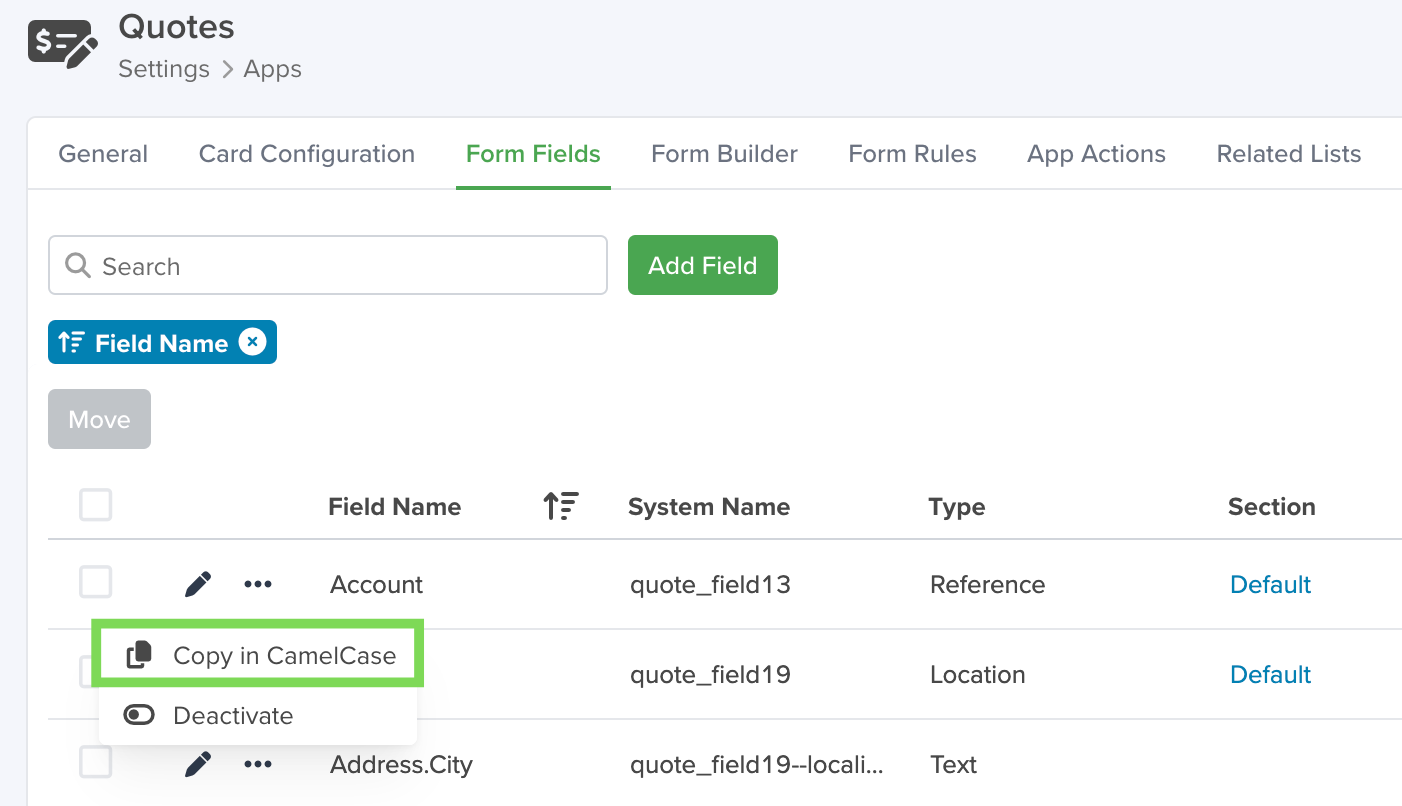Open the Card Configuration tab
This screenshot has height=806, width=1402.
307,154
